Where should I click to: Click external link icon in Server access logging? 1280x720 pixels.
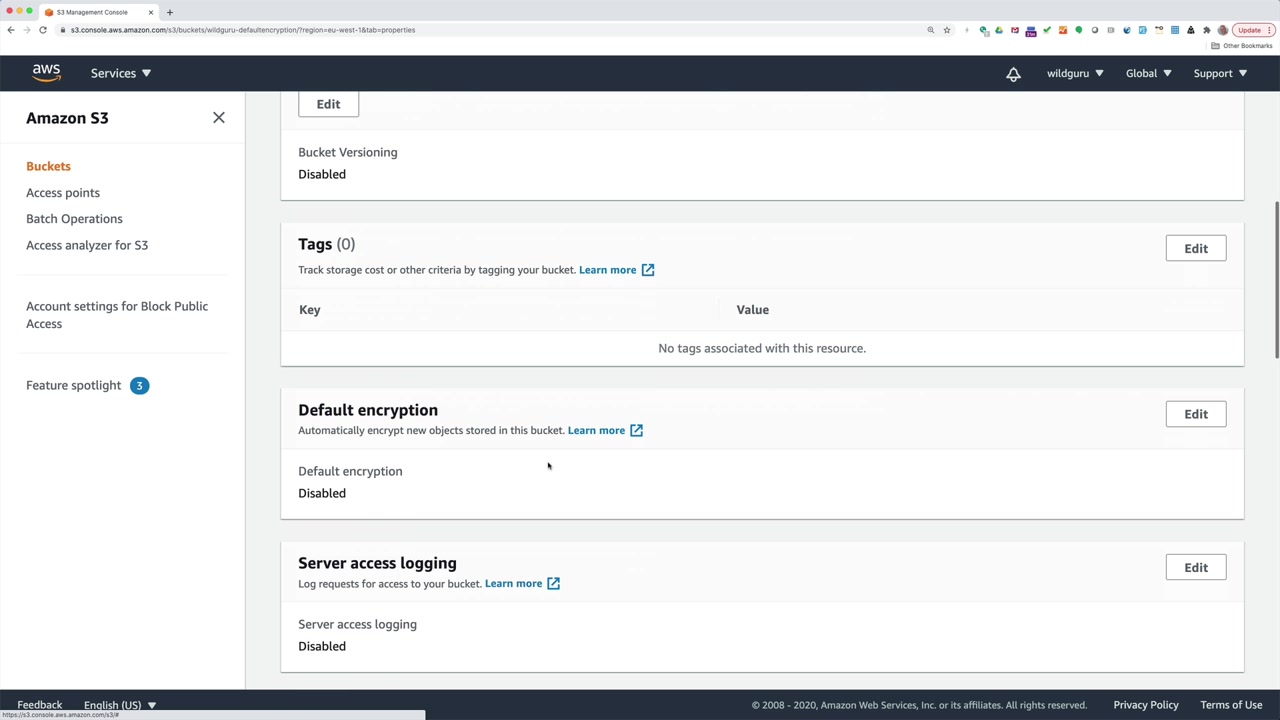click(553, 584)
